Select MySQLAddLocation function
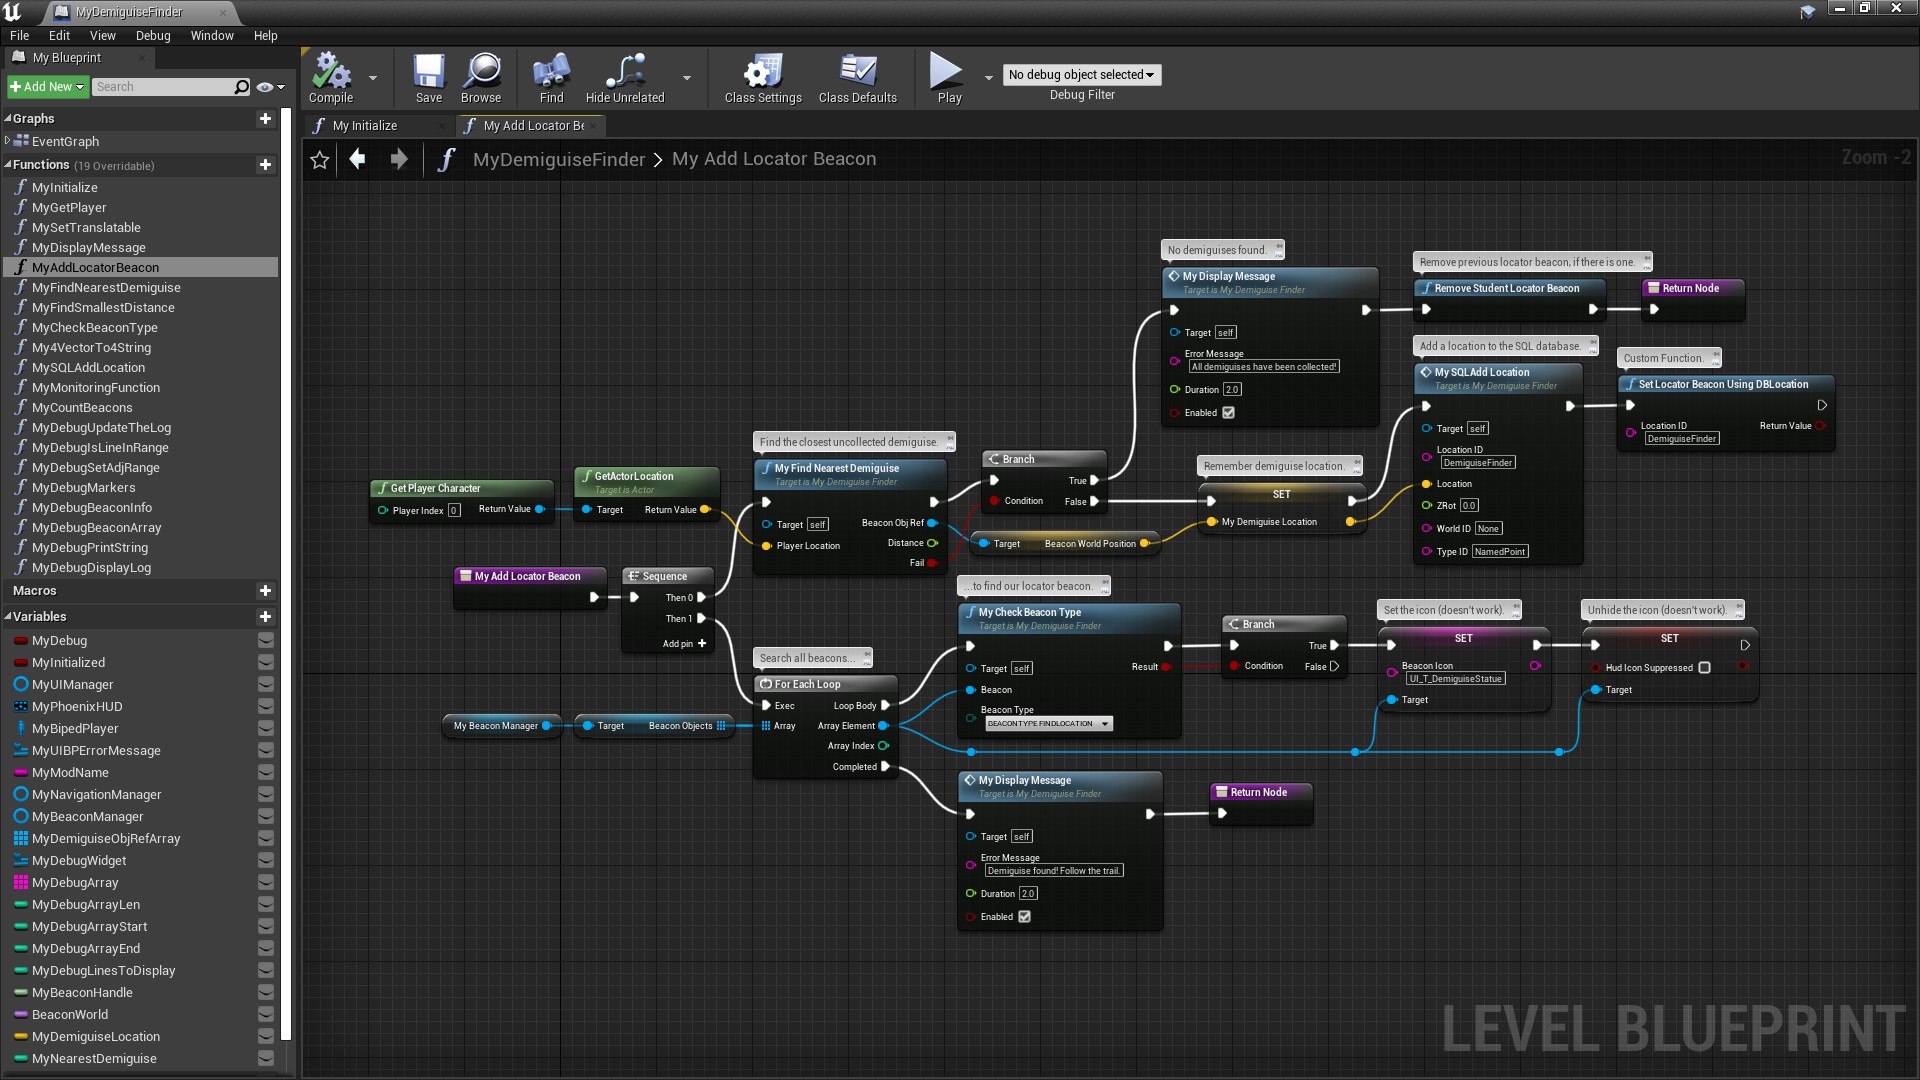Viewport: 1920px width, 1080px height. [x=88, y=368]
